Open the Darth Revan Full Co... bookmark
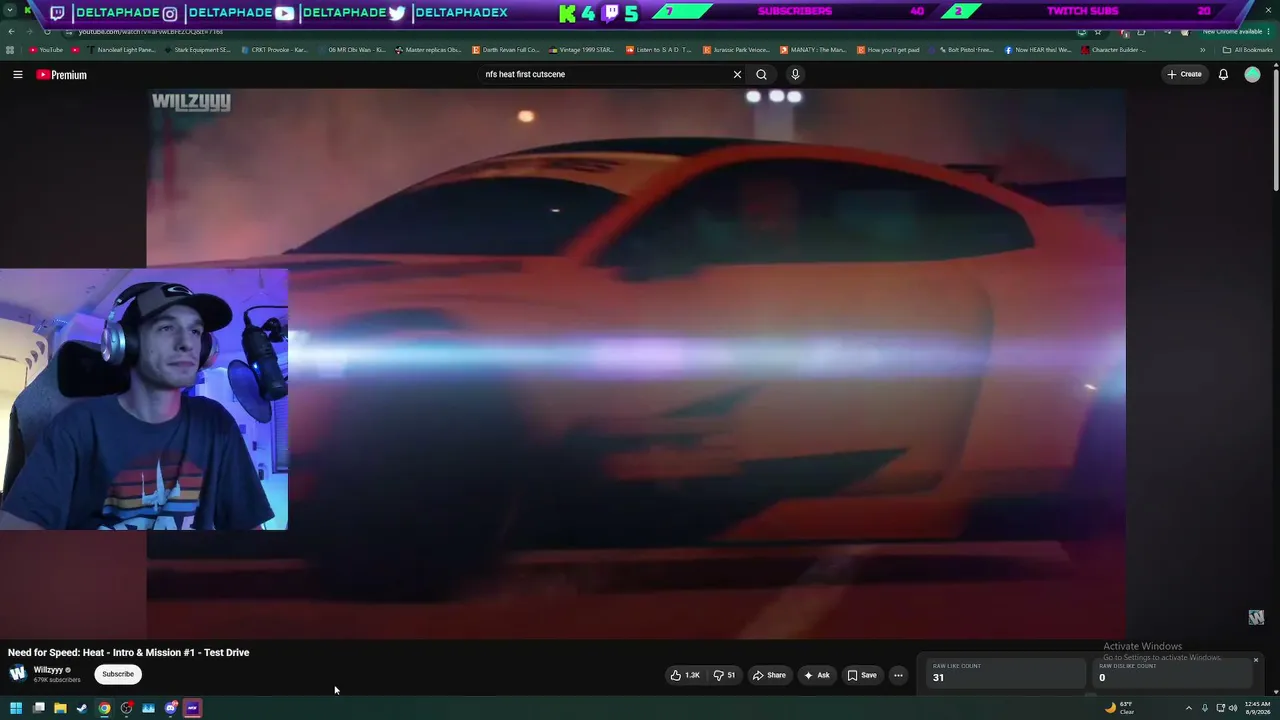 click(x=505, y=50)
